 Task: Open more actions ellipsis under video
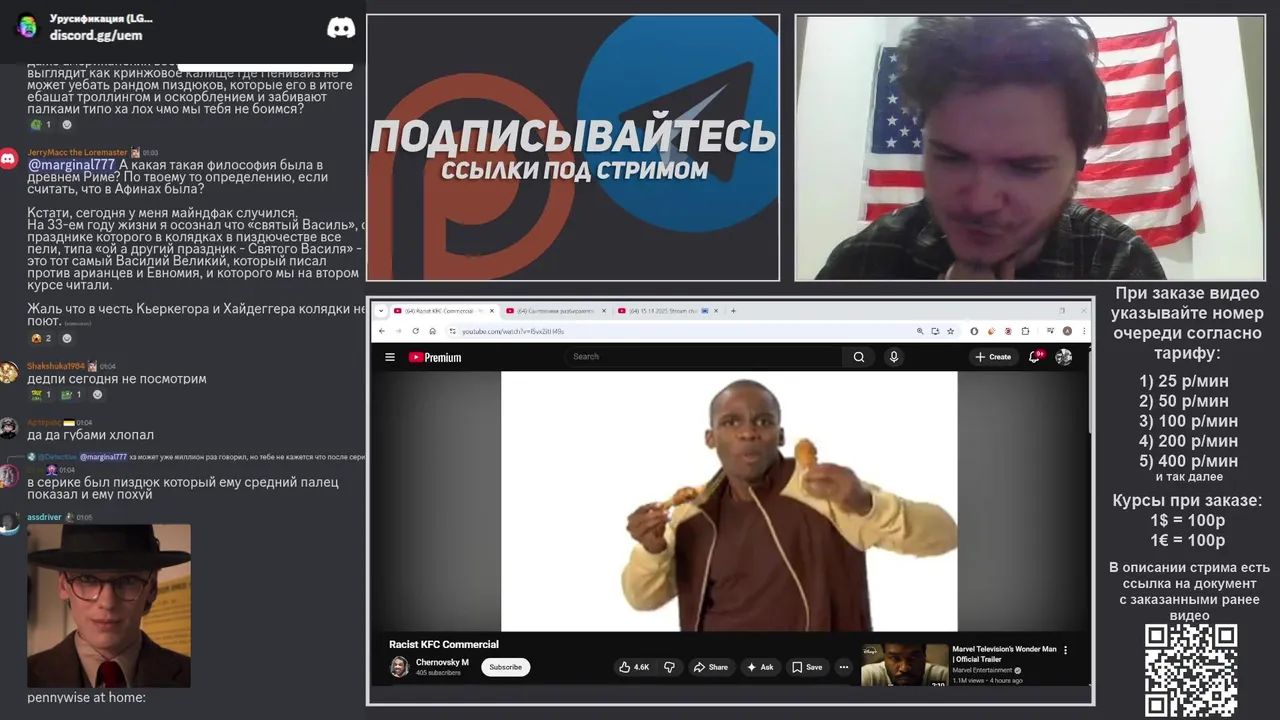[844, 667]
